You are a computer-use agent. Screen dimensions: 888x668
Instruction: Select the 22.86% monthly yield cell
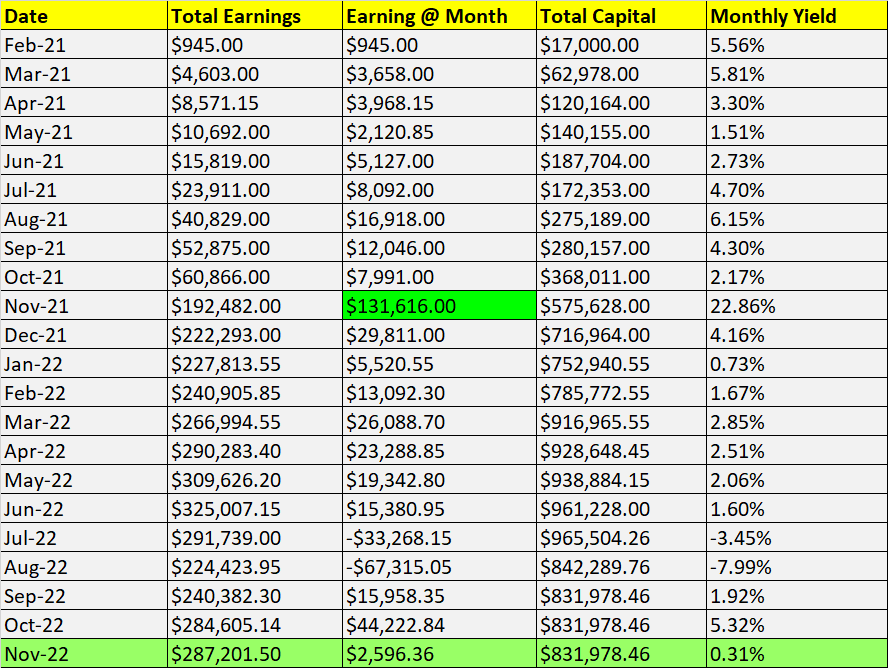tap(796, 306)
